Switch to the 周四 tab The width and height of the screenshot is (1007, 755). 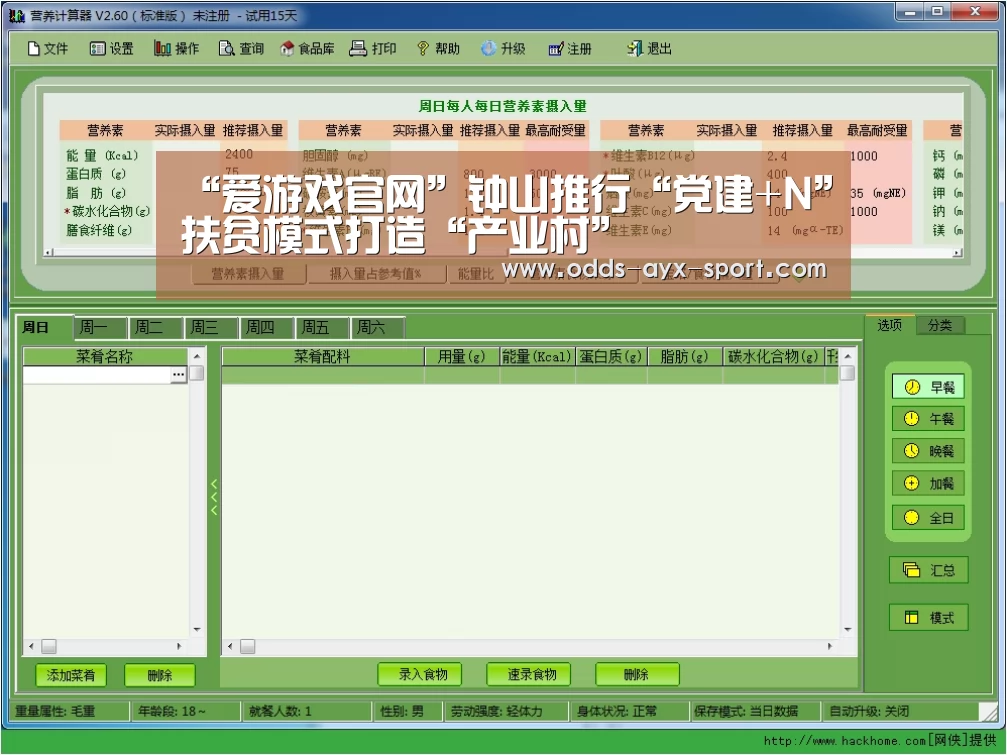267,327
